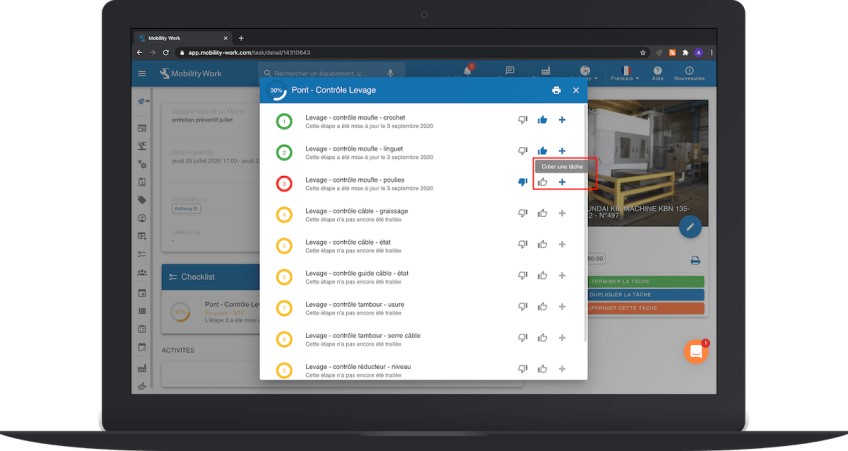Click plus icon on 'contrôle réducteur - niveau'

point(562,369)
